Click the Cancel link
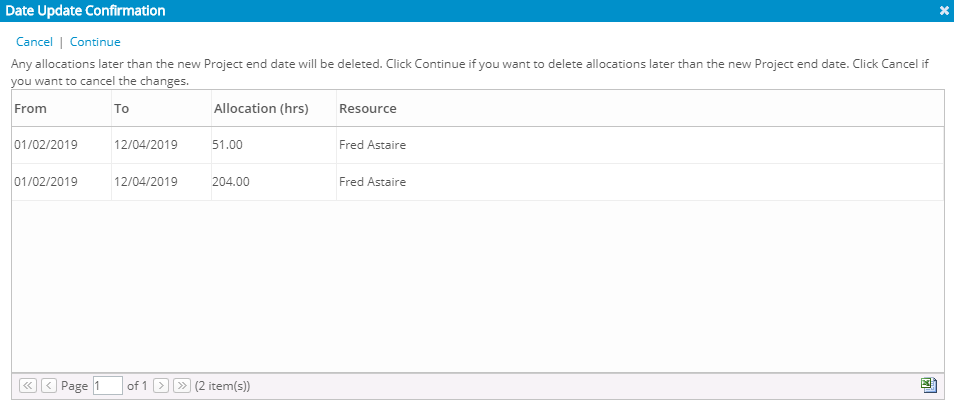954x404 pixels. (x=34, y=42)
